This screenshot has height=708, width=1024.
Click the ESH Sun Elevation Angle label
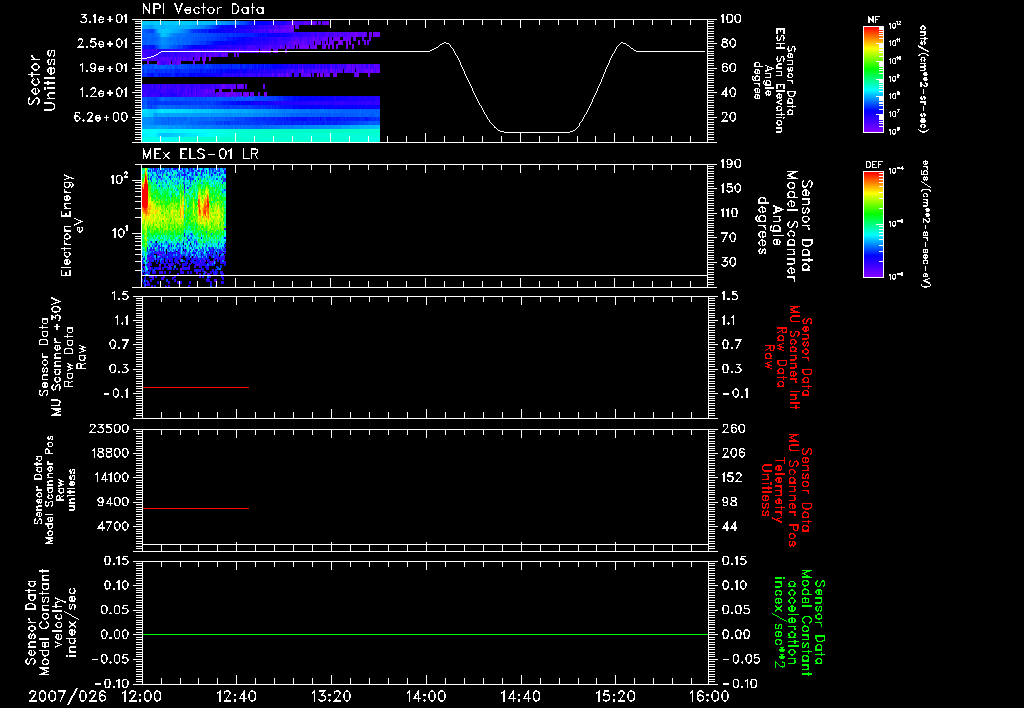[774, 80]
